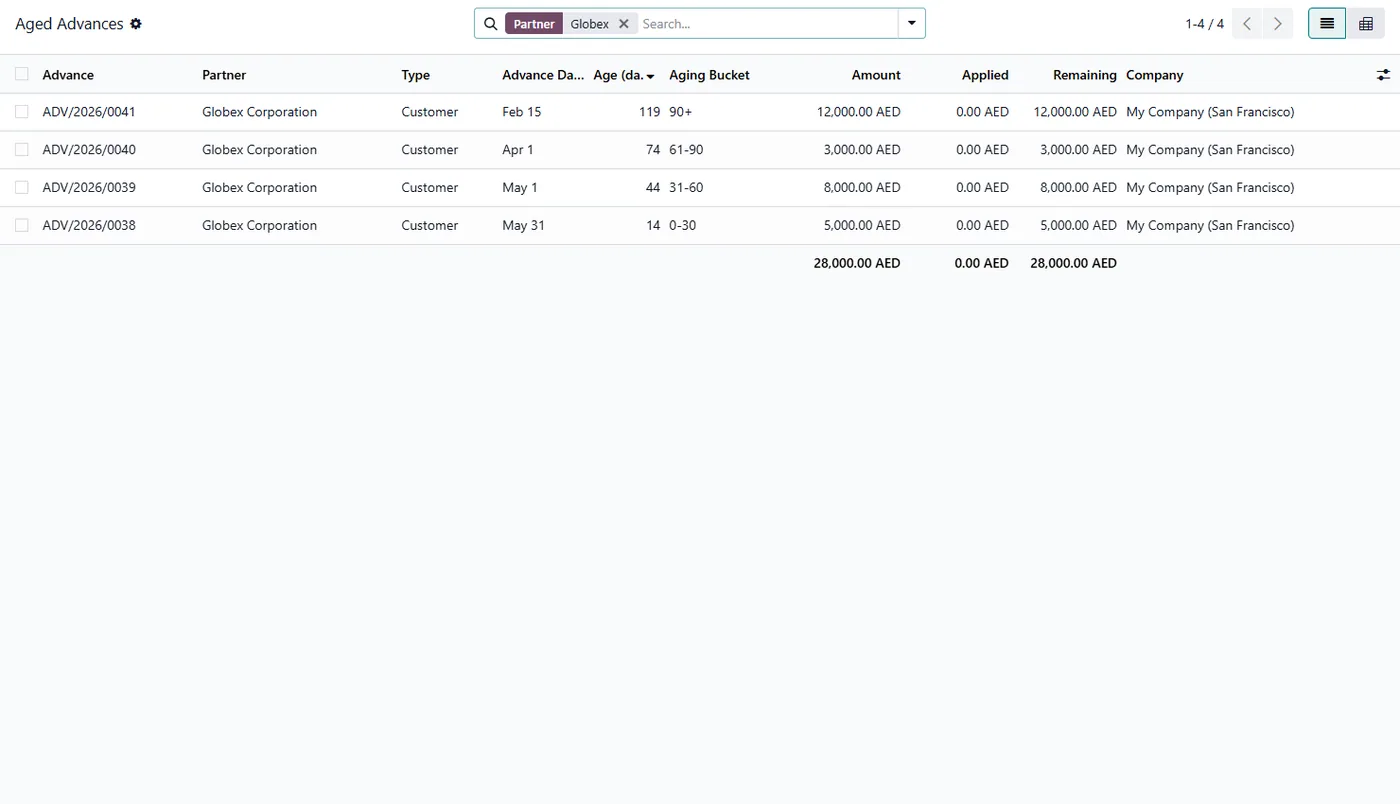Select row ADV/2026/0038 checkbox
The image size is (1400, 804).
point(22,225)
